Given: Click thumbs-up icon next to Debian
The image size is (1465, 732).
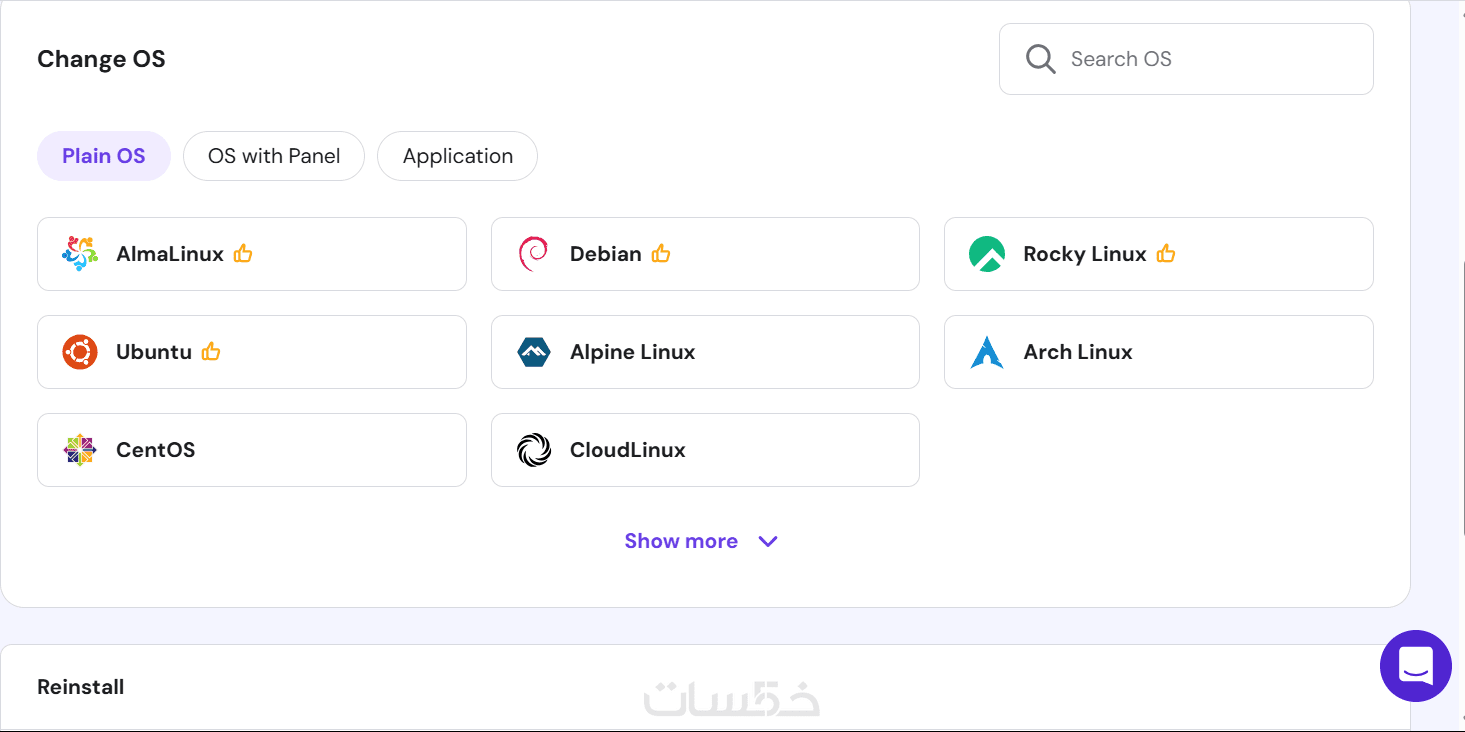Looking at the screenshot, I should 661,254.
